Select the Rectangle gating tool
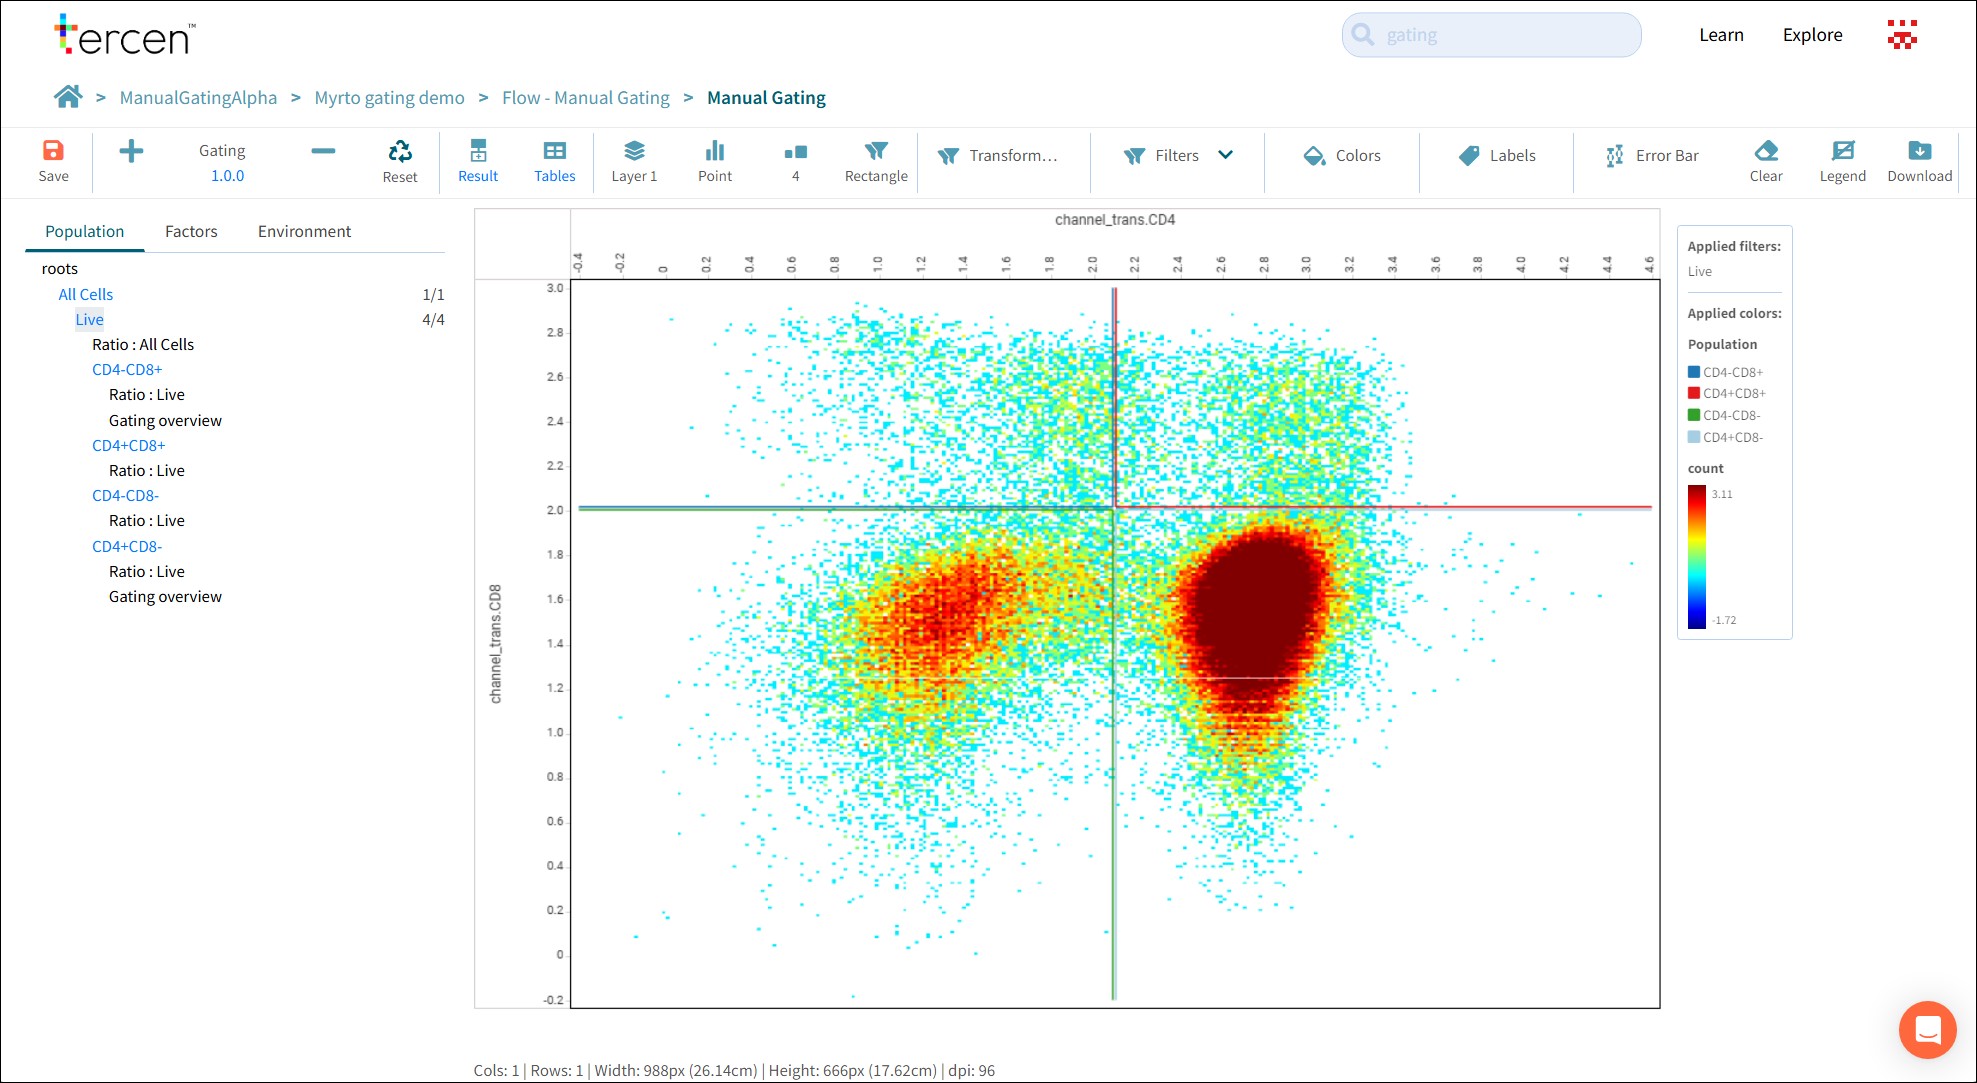This screenshot has height=1083, width=1977. (x=875, y=161)
